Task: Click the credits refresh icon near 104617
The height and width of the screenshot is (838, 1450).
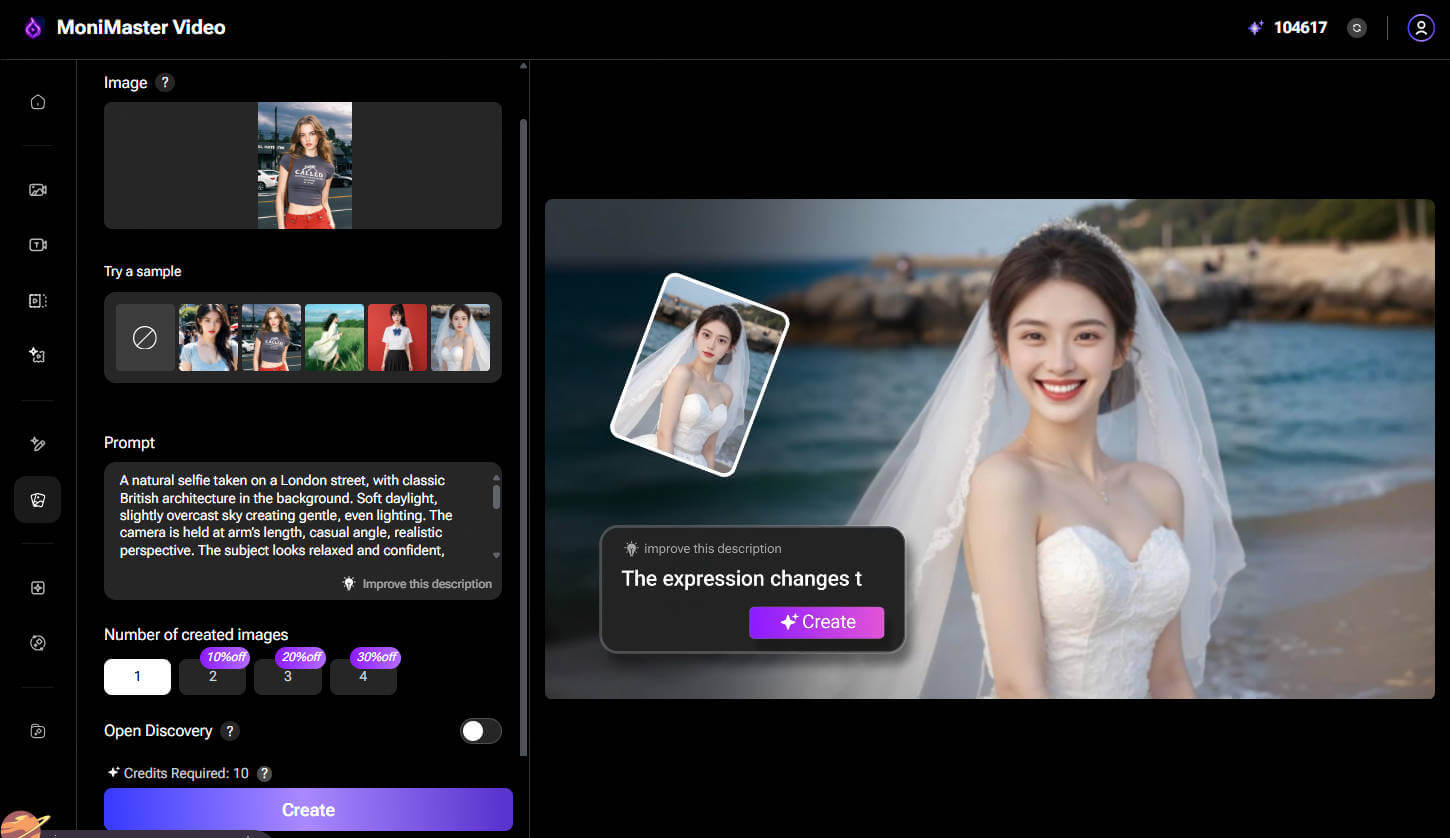Action: [x=1357, y=27]
